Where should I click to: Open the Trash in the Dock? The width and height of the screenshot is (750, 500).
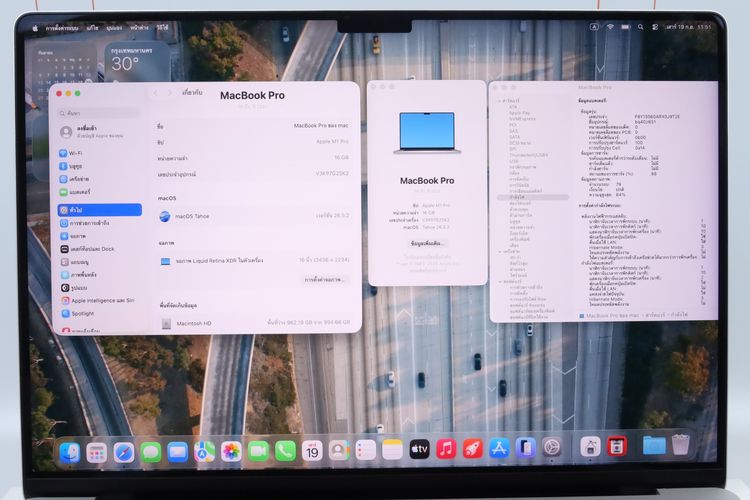click(680, 444)
